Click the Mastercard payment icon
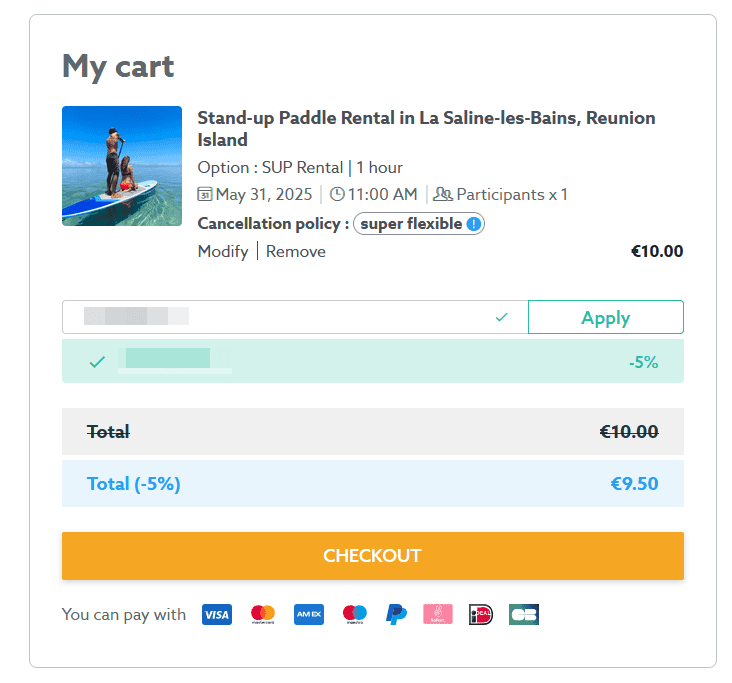The width and height of the screenshot is (732, 683). [x=263, y=614]
